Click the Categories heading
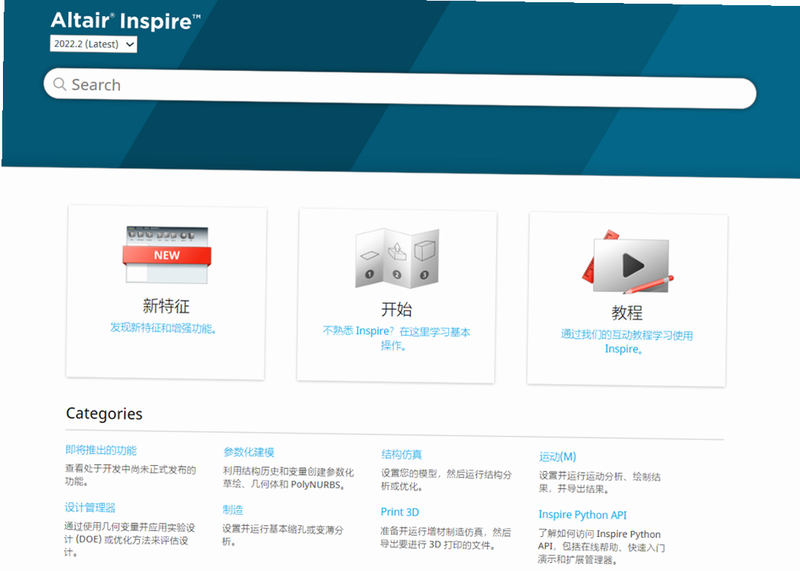Screen dimensions: 800x571 pyautogui.click(x=104, y=413)
